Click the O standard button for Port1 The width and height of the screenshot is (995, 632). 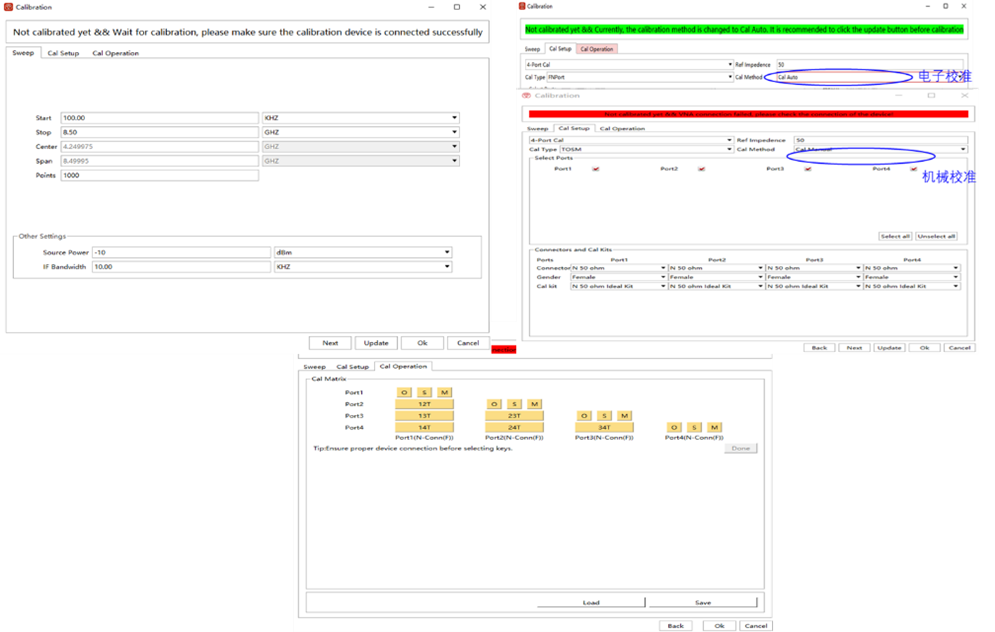pyautogui.click(x=405, y=392)
